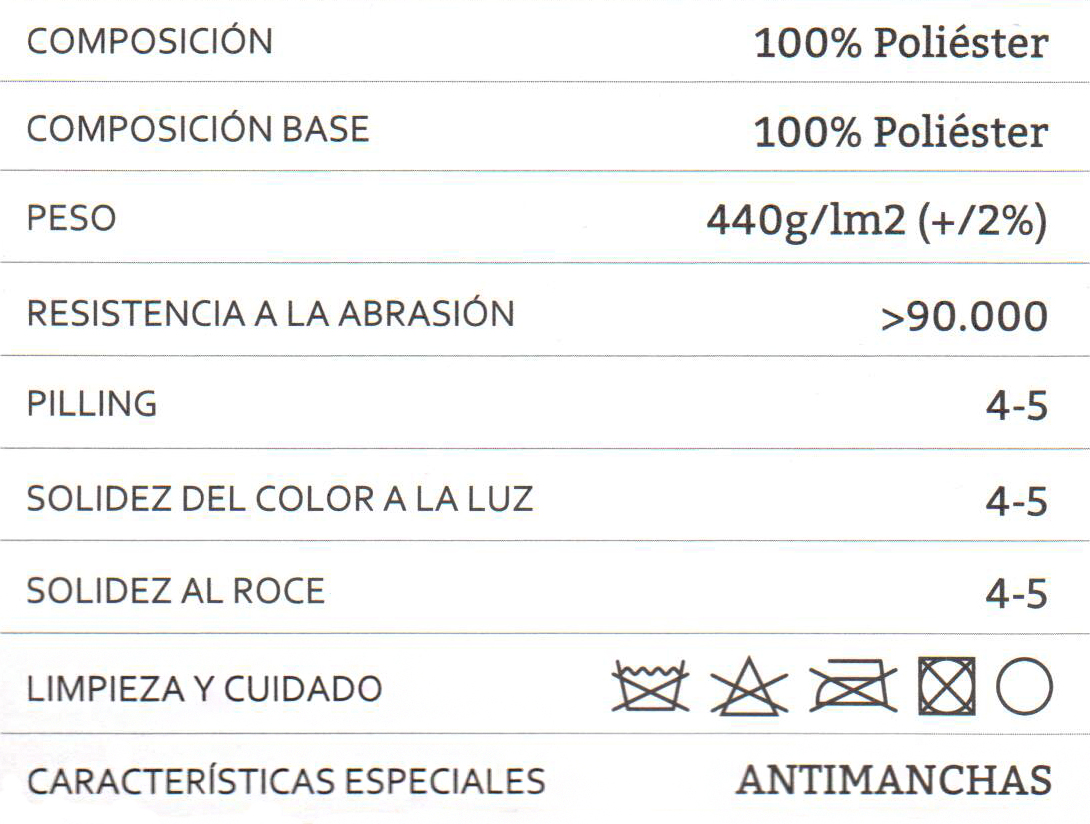This screenshot has width=1090, height=824.
Task: Select SOLIDEZ DEL COLOR A LA LUZ label
Action: coord(280,499)
